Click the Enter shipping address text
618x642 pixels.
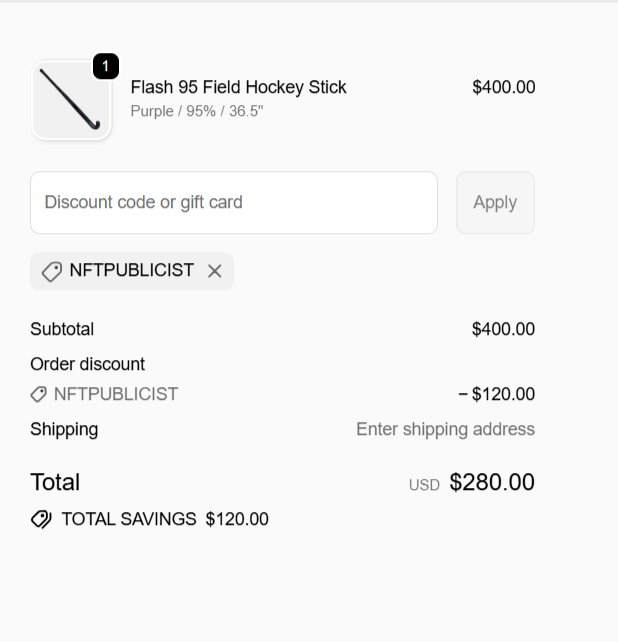(445, 429)
